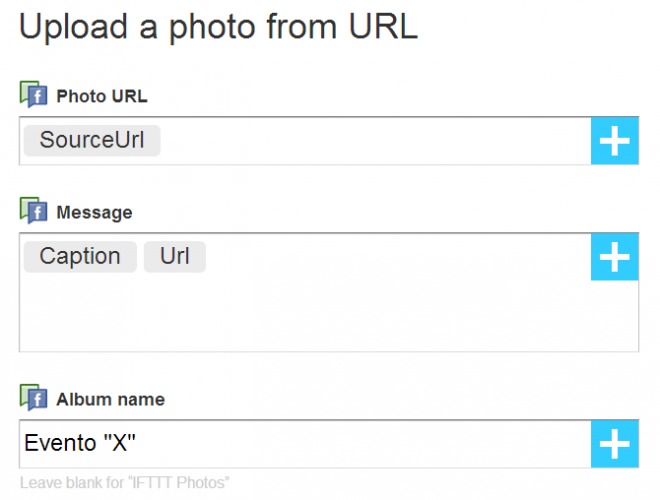Screen dimensions: 660x500
Task: Click the plus button beside Album name field
Action: coord(615,444)
